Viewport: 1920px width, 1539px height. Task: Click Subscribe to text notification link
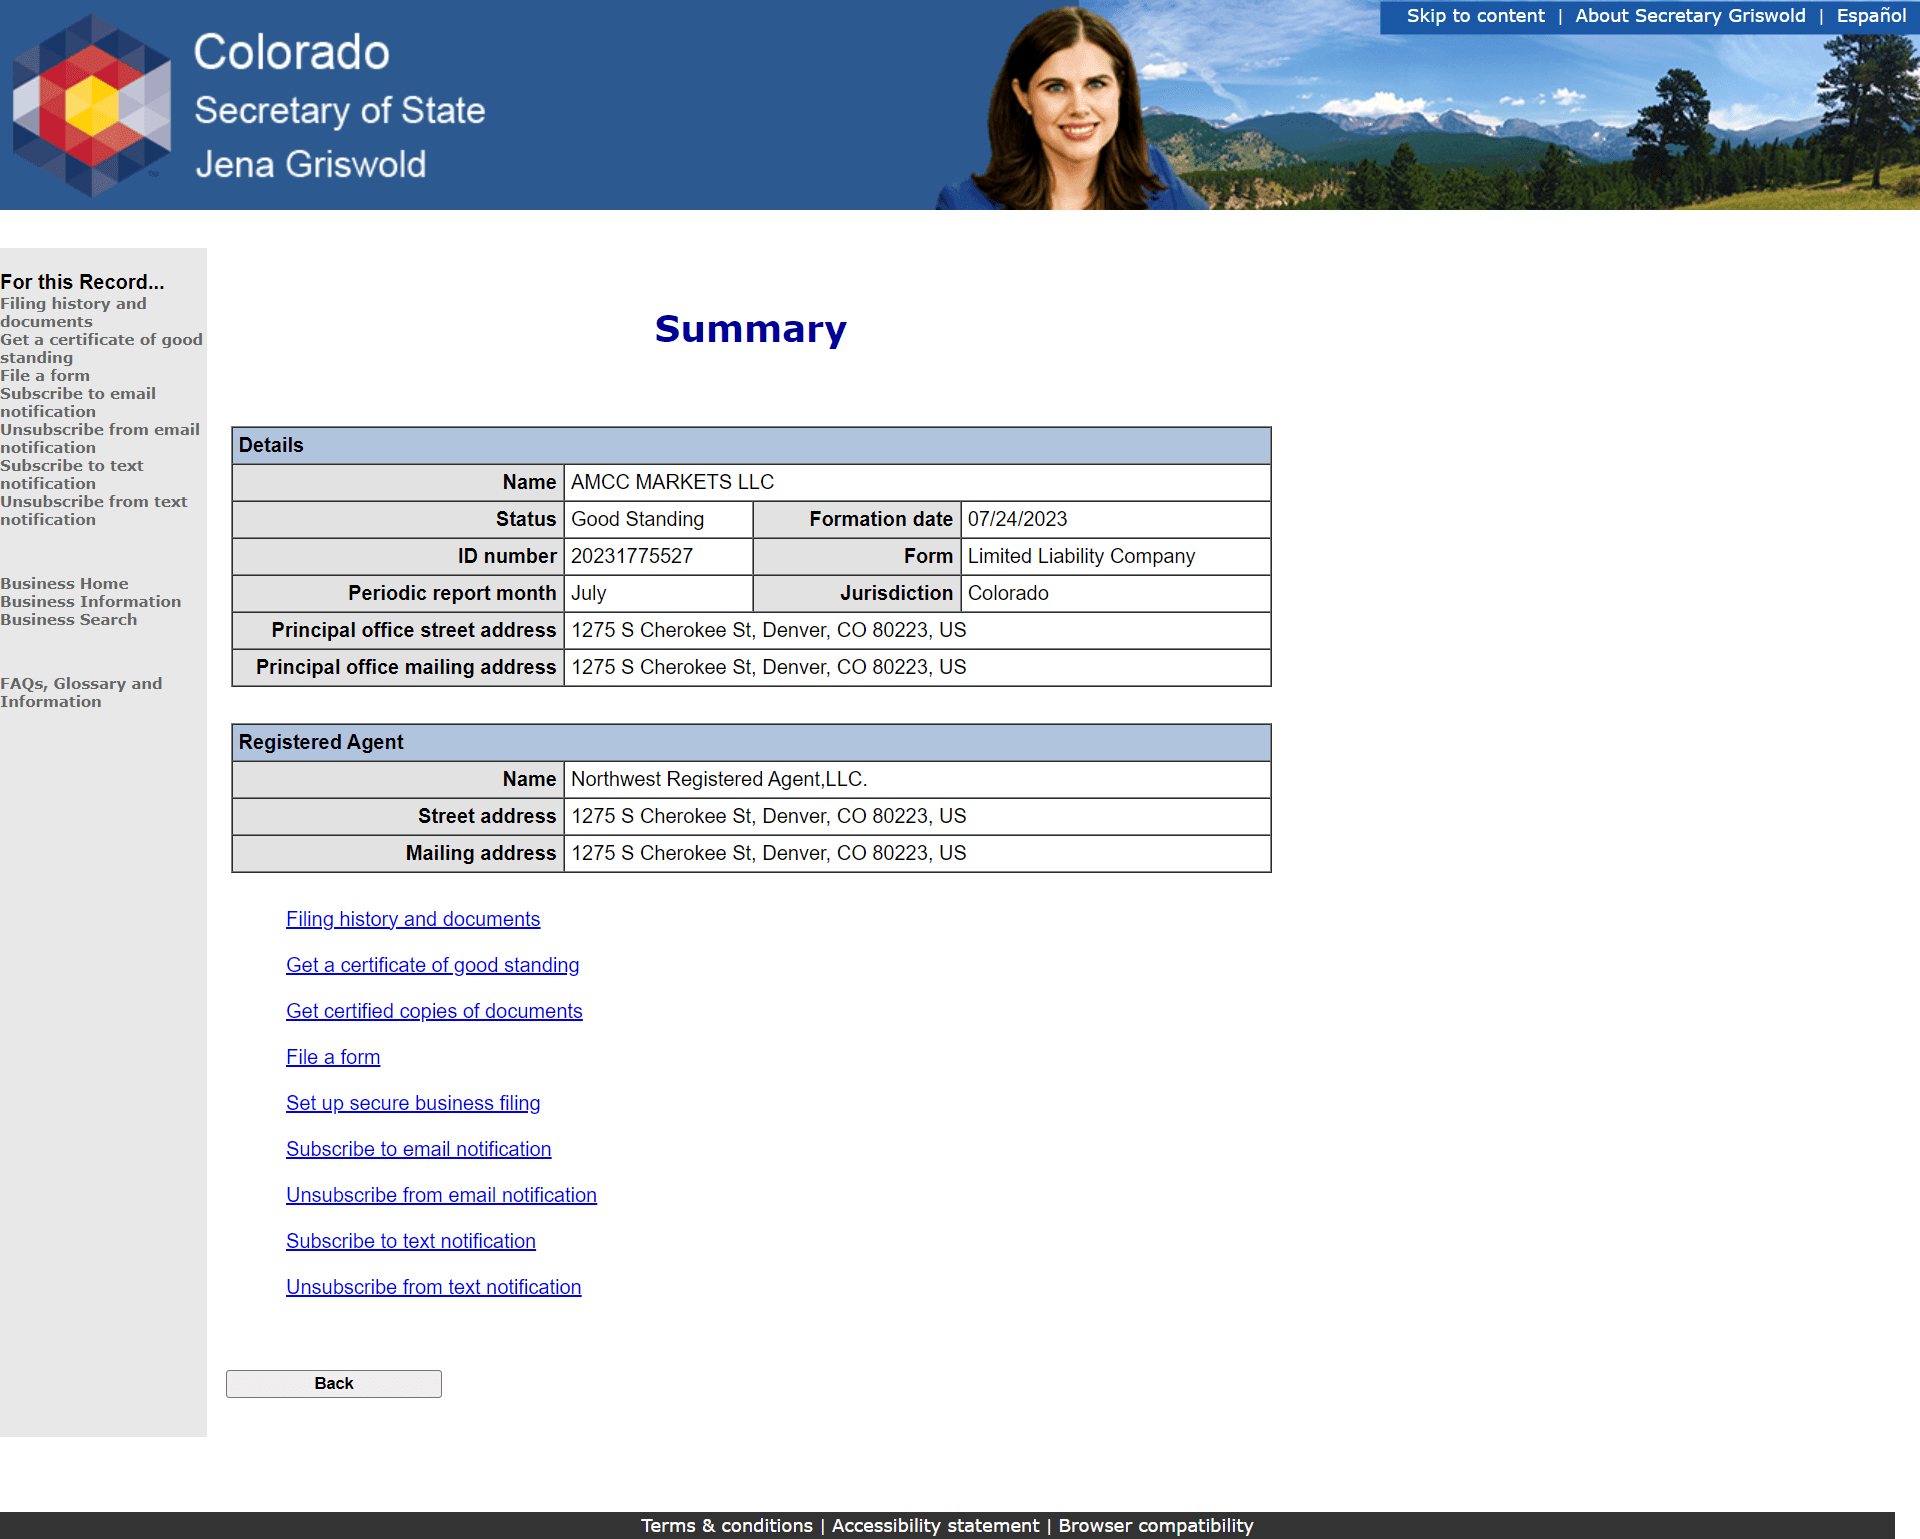coord(408,1239)
